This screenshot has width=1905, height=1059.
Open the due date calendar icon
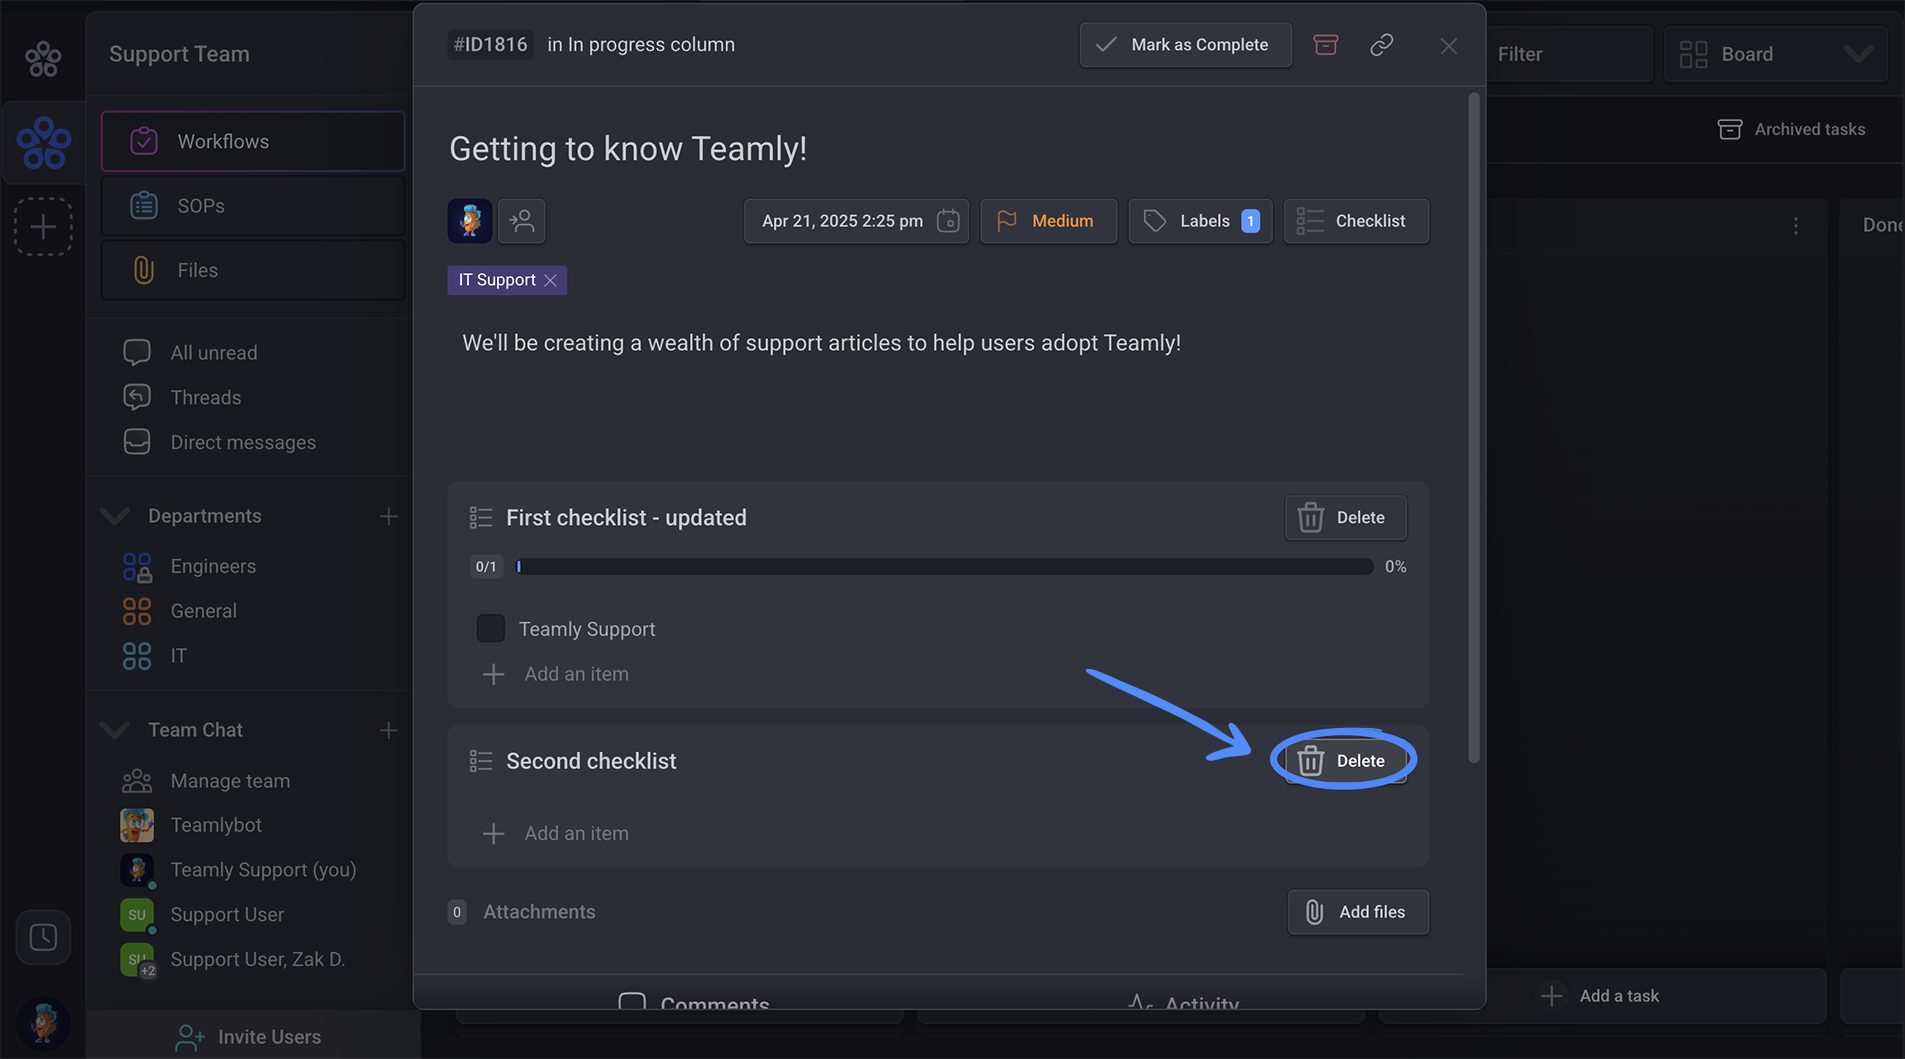tap(948, 221)
